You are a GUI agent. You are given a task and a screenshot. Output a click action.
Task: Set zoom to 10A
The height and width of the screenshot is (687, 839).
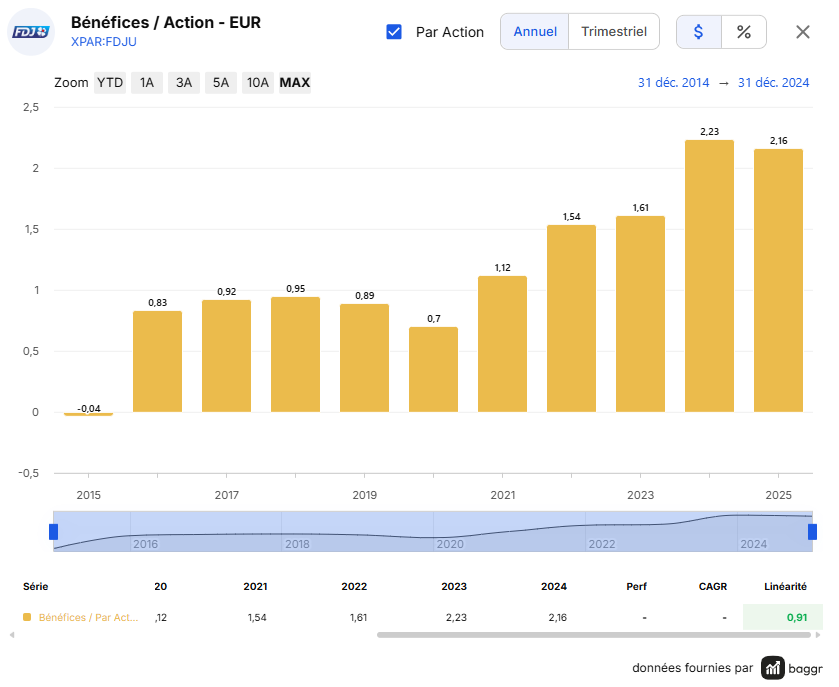257,83
